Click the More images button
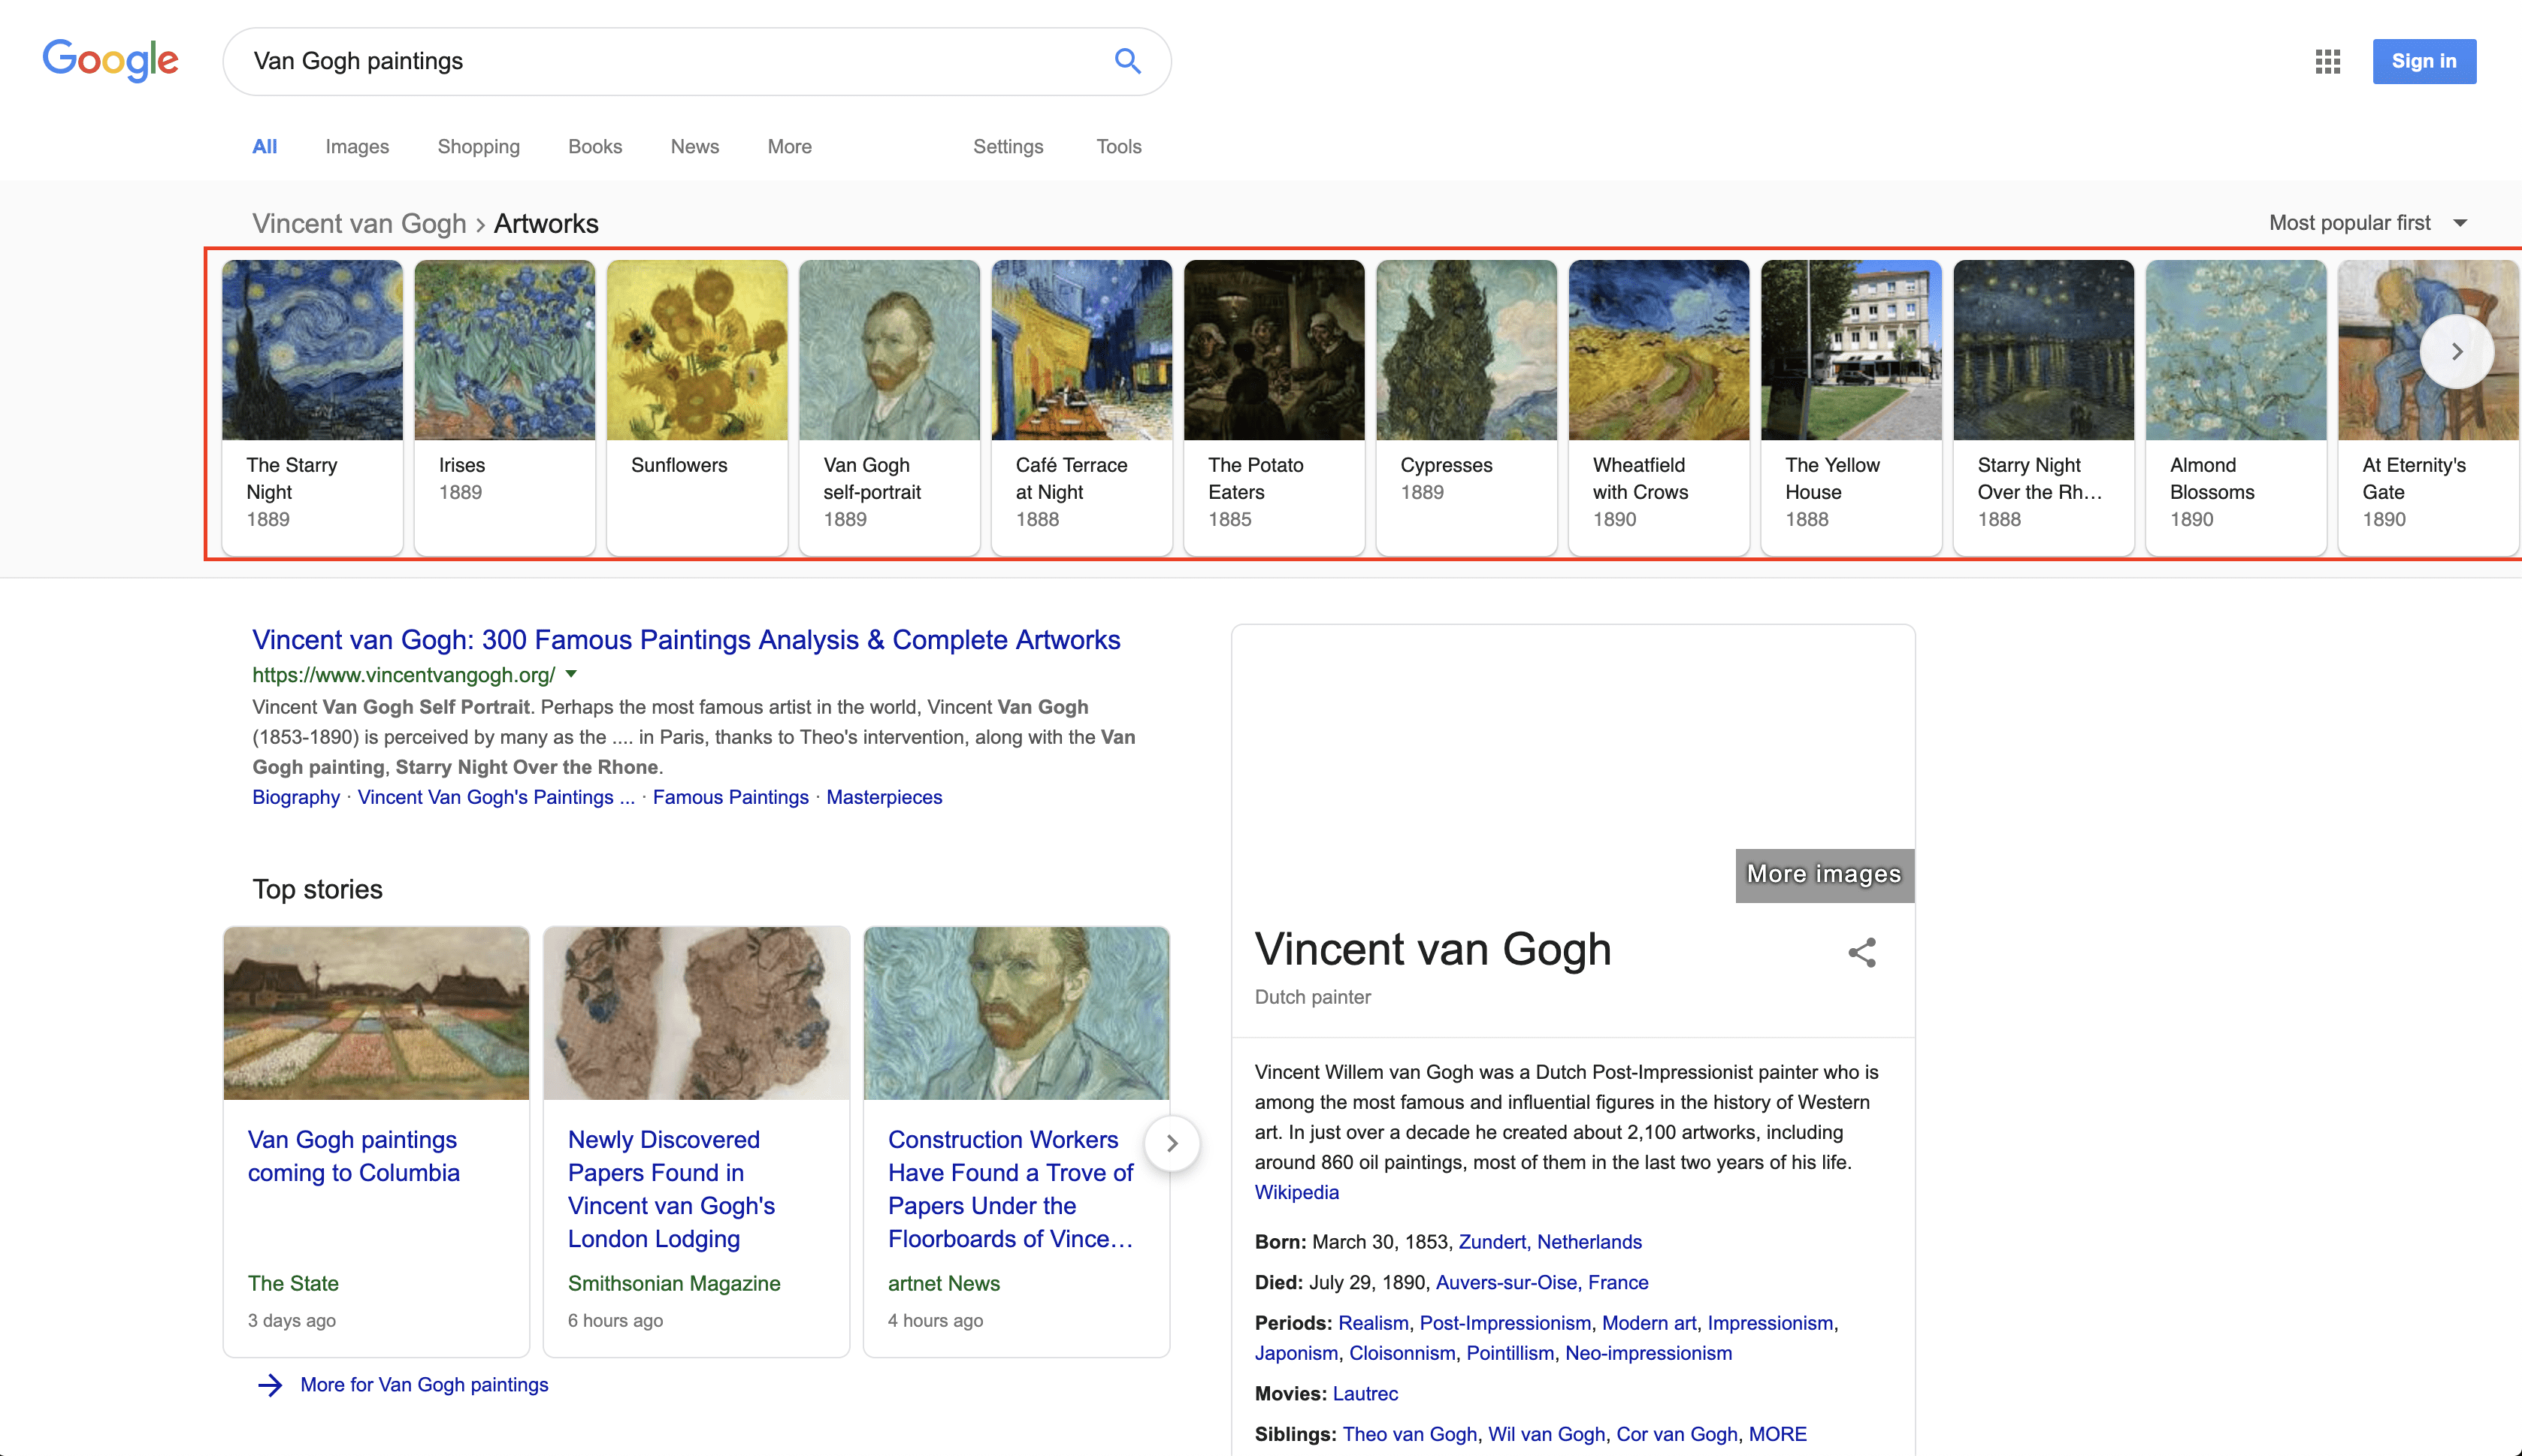Screen dimensions: 2522x1456 click(1824, 874)
